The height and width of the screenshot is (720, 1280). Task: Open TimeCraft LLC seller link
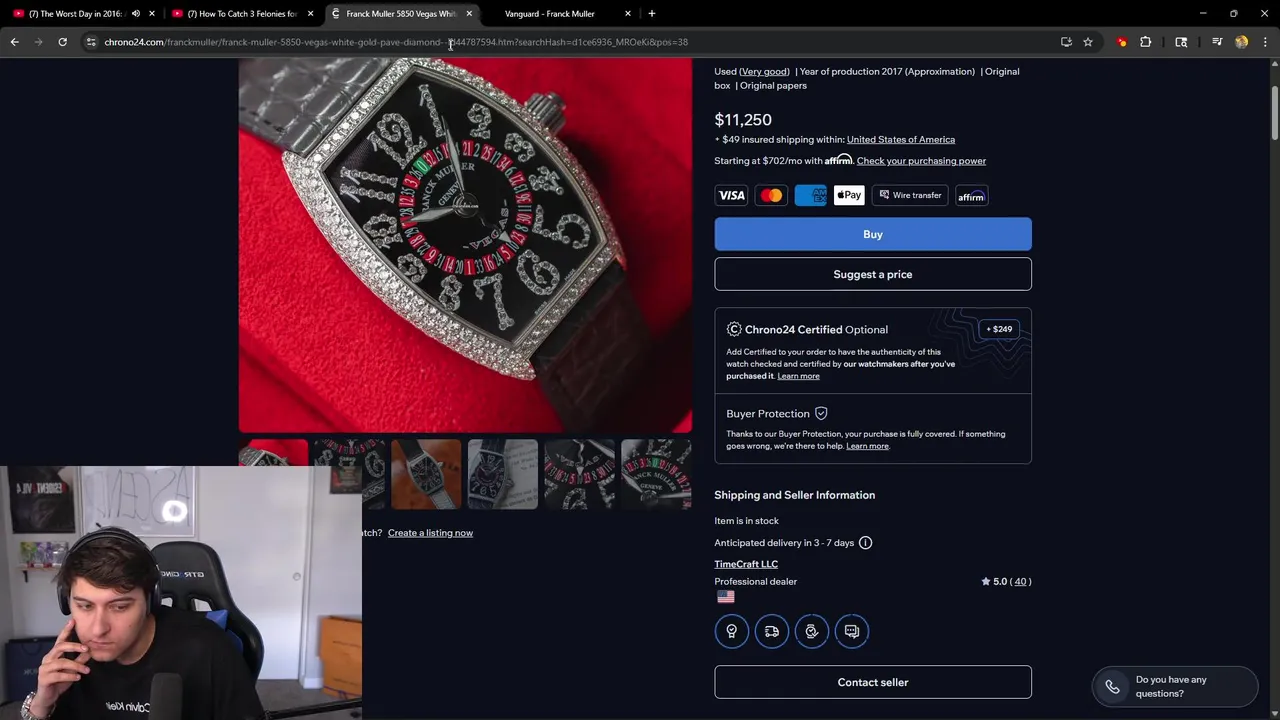coord(746,564)
